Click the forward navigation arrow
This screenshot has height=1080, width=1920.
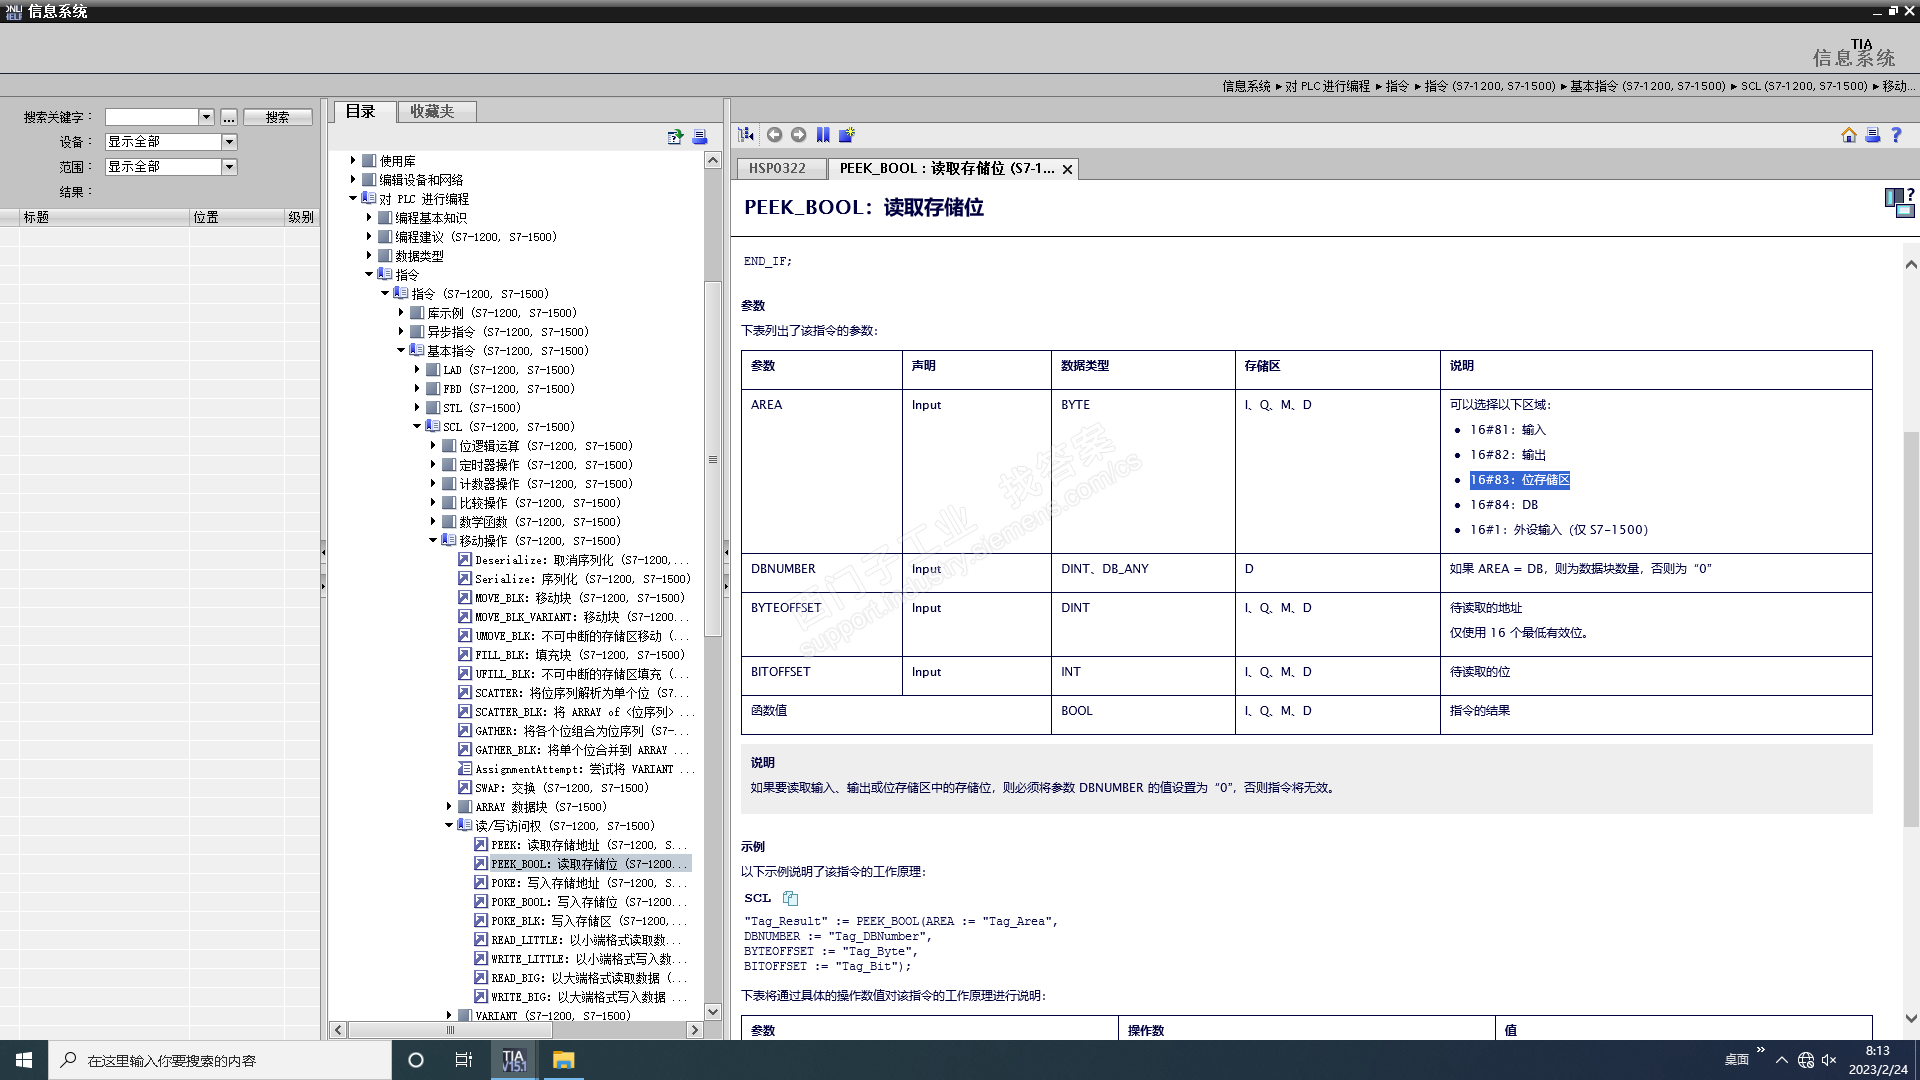(x=798, y=135)
